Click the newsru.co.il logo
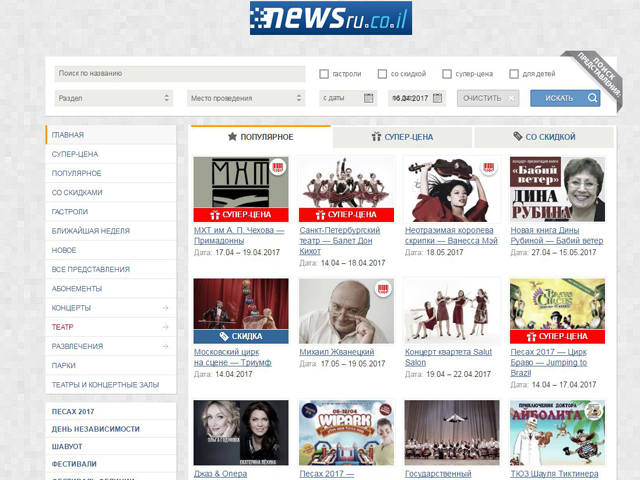Viewport: 640px width, 480px height. coord(331,18)
